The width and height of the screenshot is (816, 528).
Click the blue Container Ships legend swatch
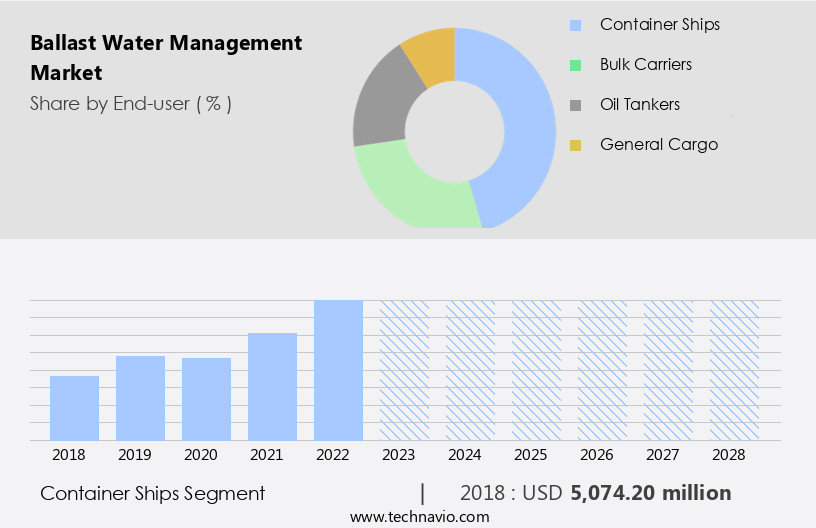coord(575,25)
